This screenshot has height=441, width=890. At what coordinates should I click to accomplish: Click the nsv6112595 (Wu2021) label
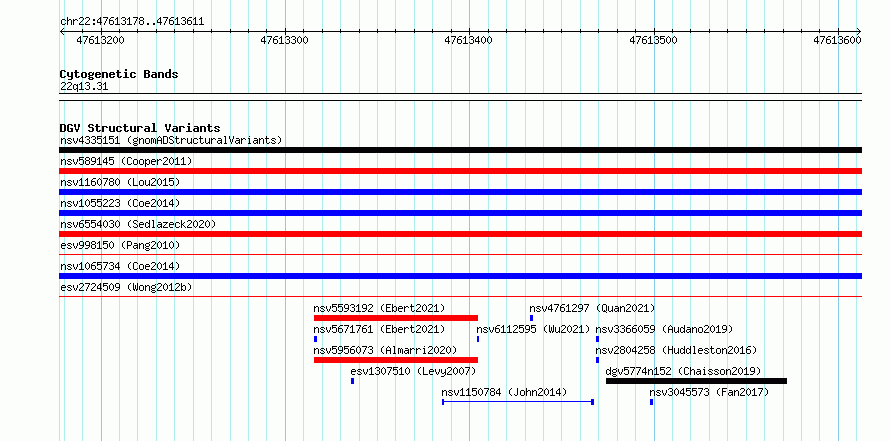point(533,329)
